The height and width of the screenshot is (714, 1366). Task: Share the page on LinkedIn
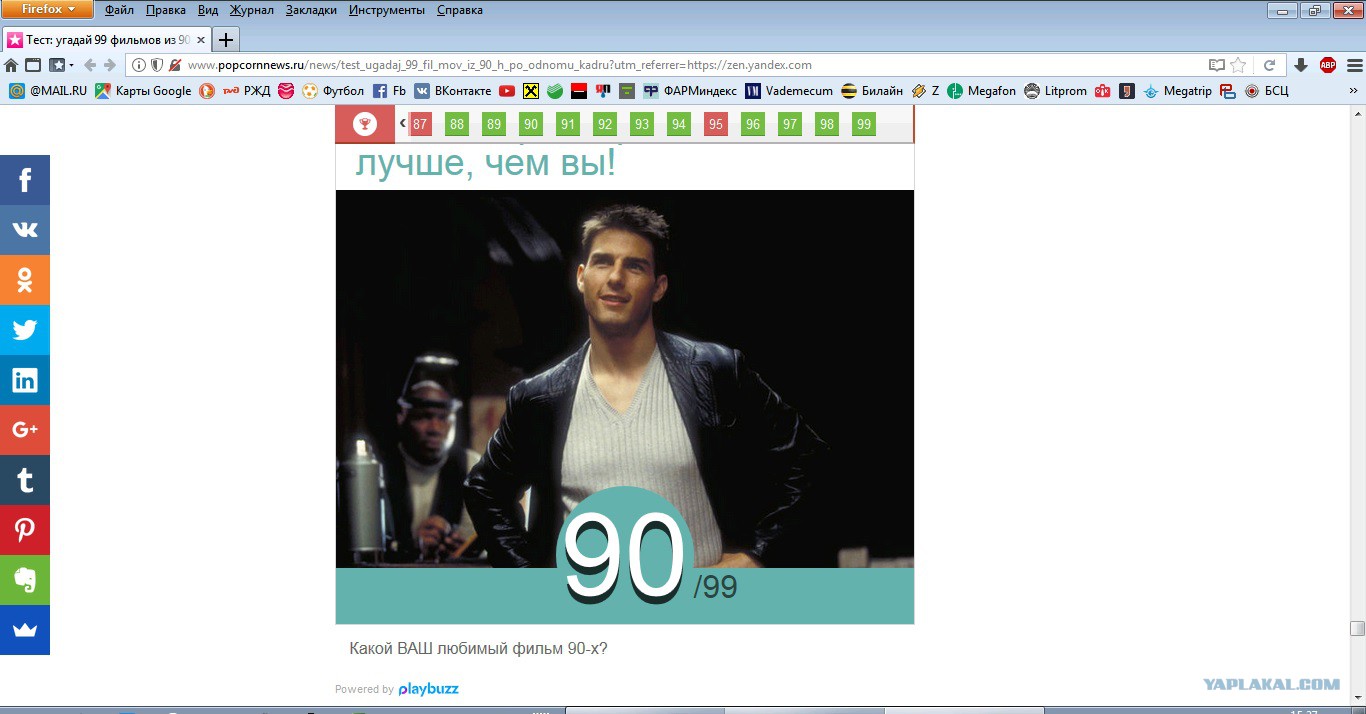coord(25,380)
